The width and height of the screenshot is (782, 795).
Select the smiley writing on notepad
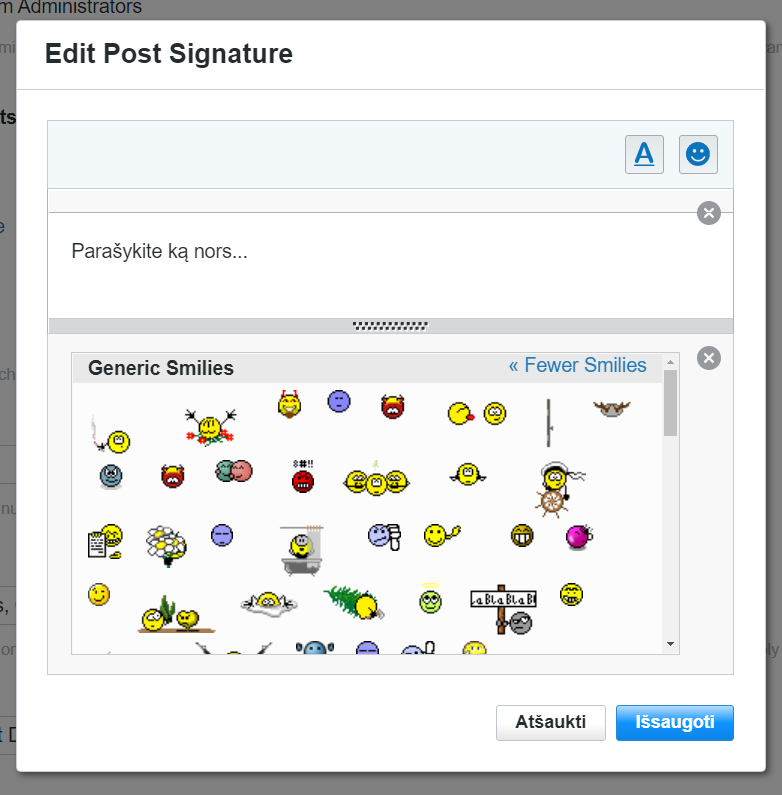click(x=104, y=541)
